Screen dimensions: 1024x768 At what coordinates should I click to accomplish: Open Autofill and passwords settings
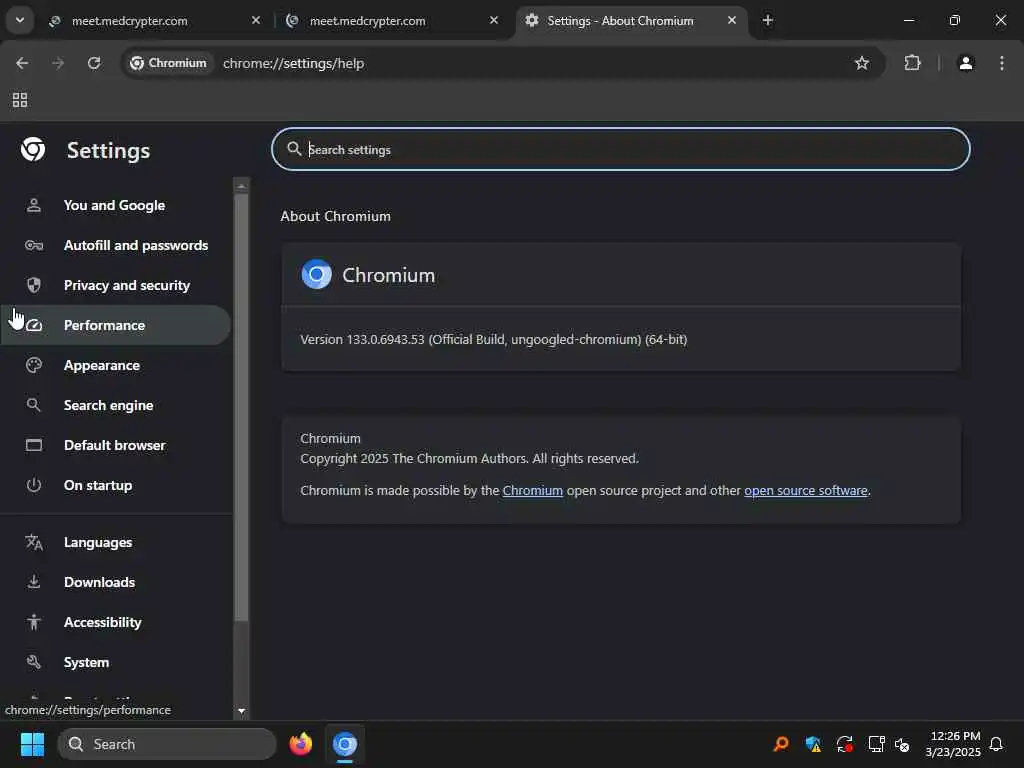pos(114,245)
